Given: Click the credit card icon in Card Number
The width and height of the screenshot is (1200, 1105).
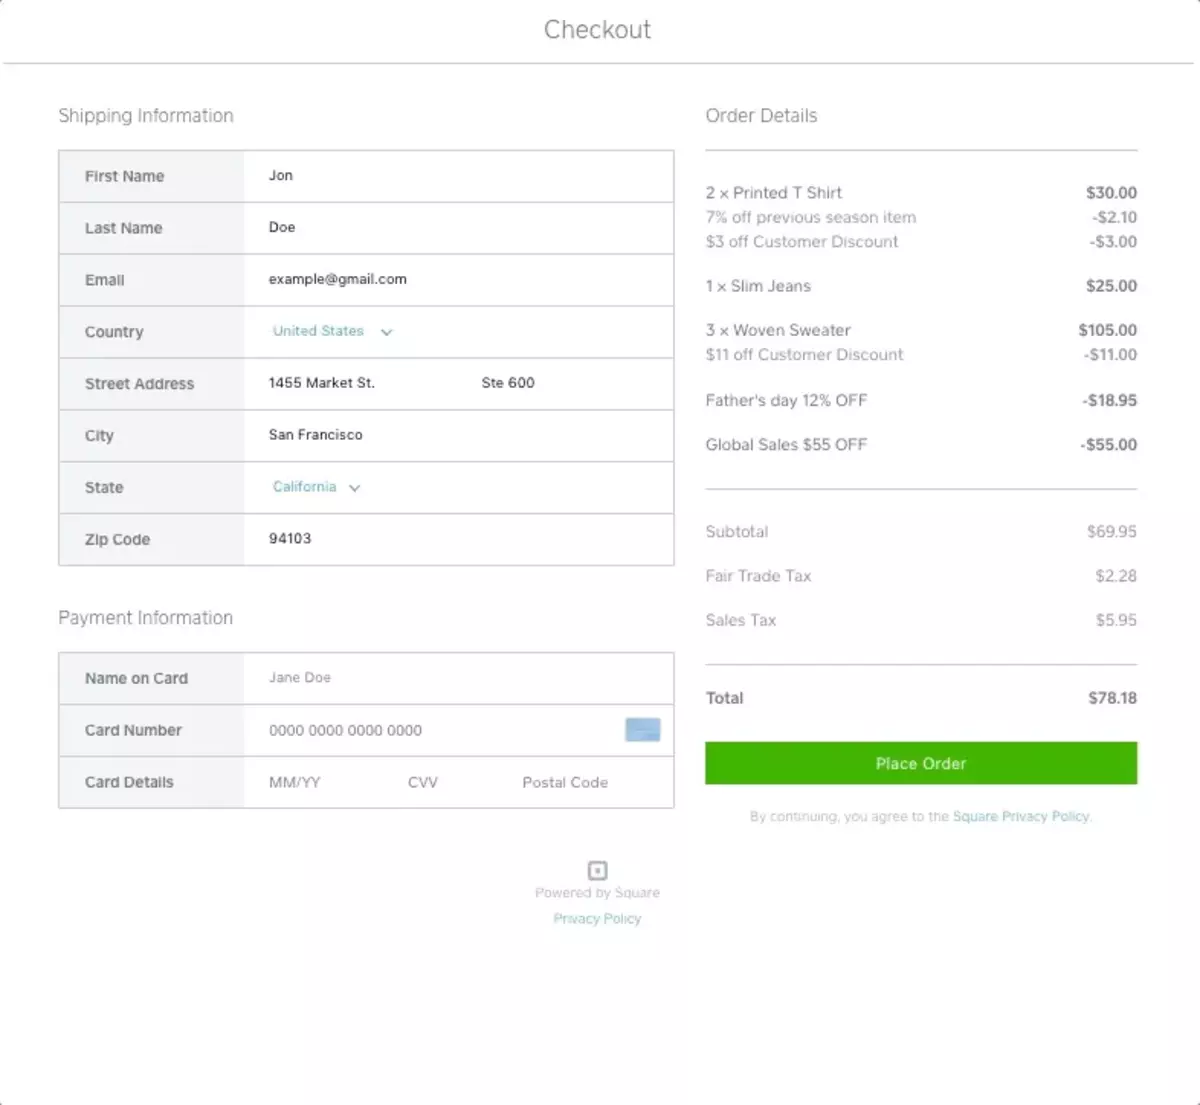Looking at the screenshot, I should pyautogui.click(x=642, y=730).
